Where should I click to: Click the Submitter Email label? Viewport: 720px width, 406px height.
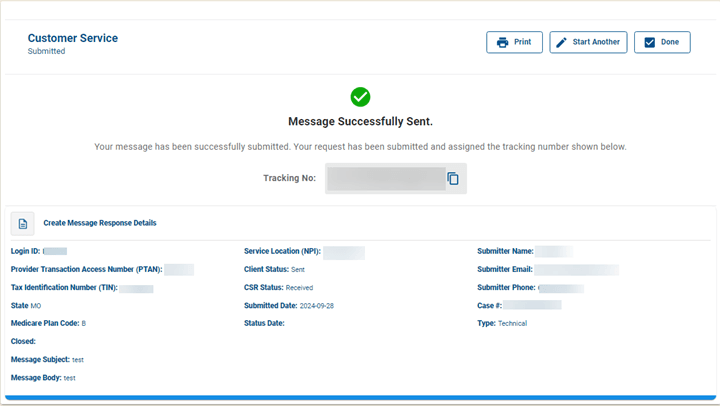505,269
